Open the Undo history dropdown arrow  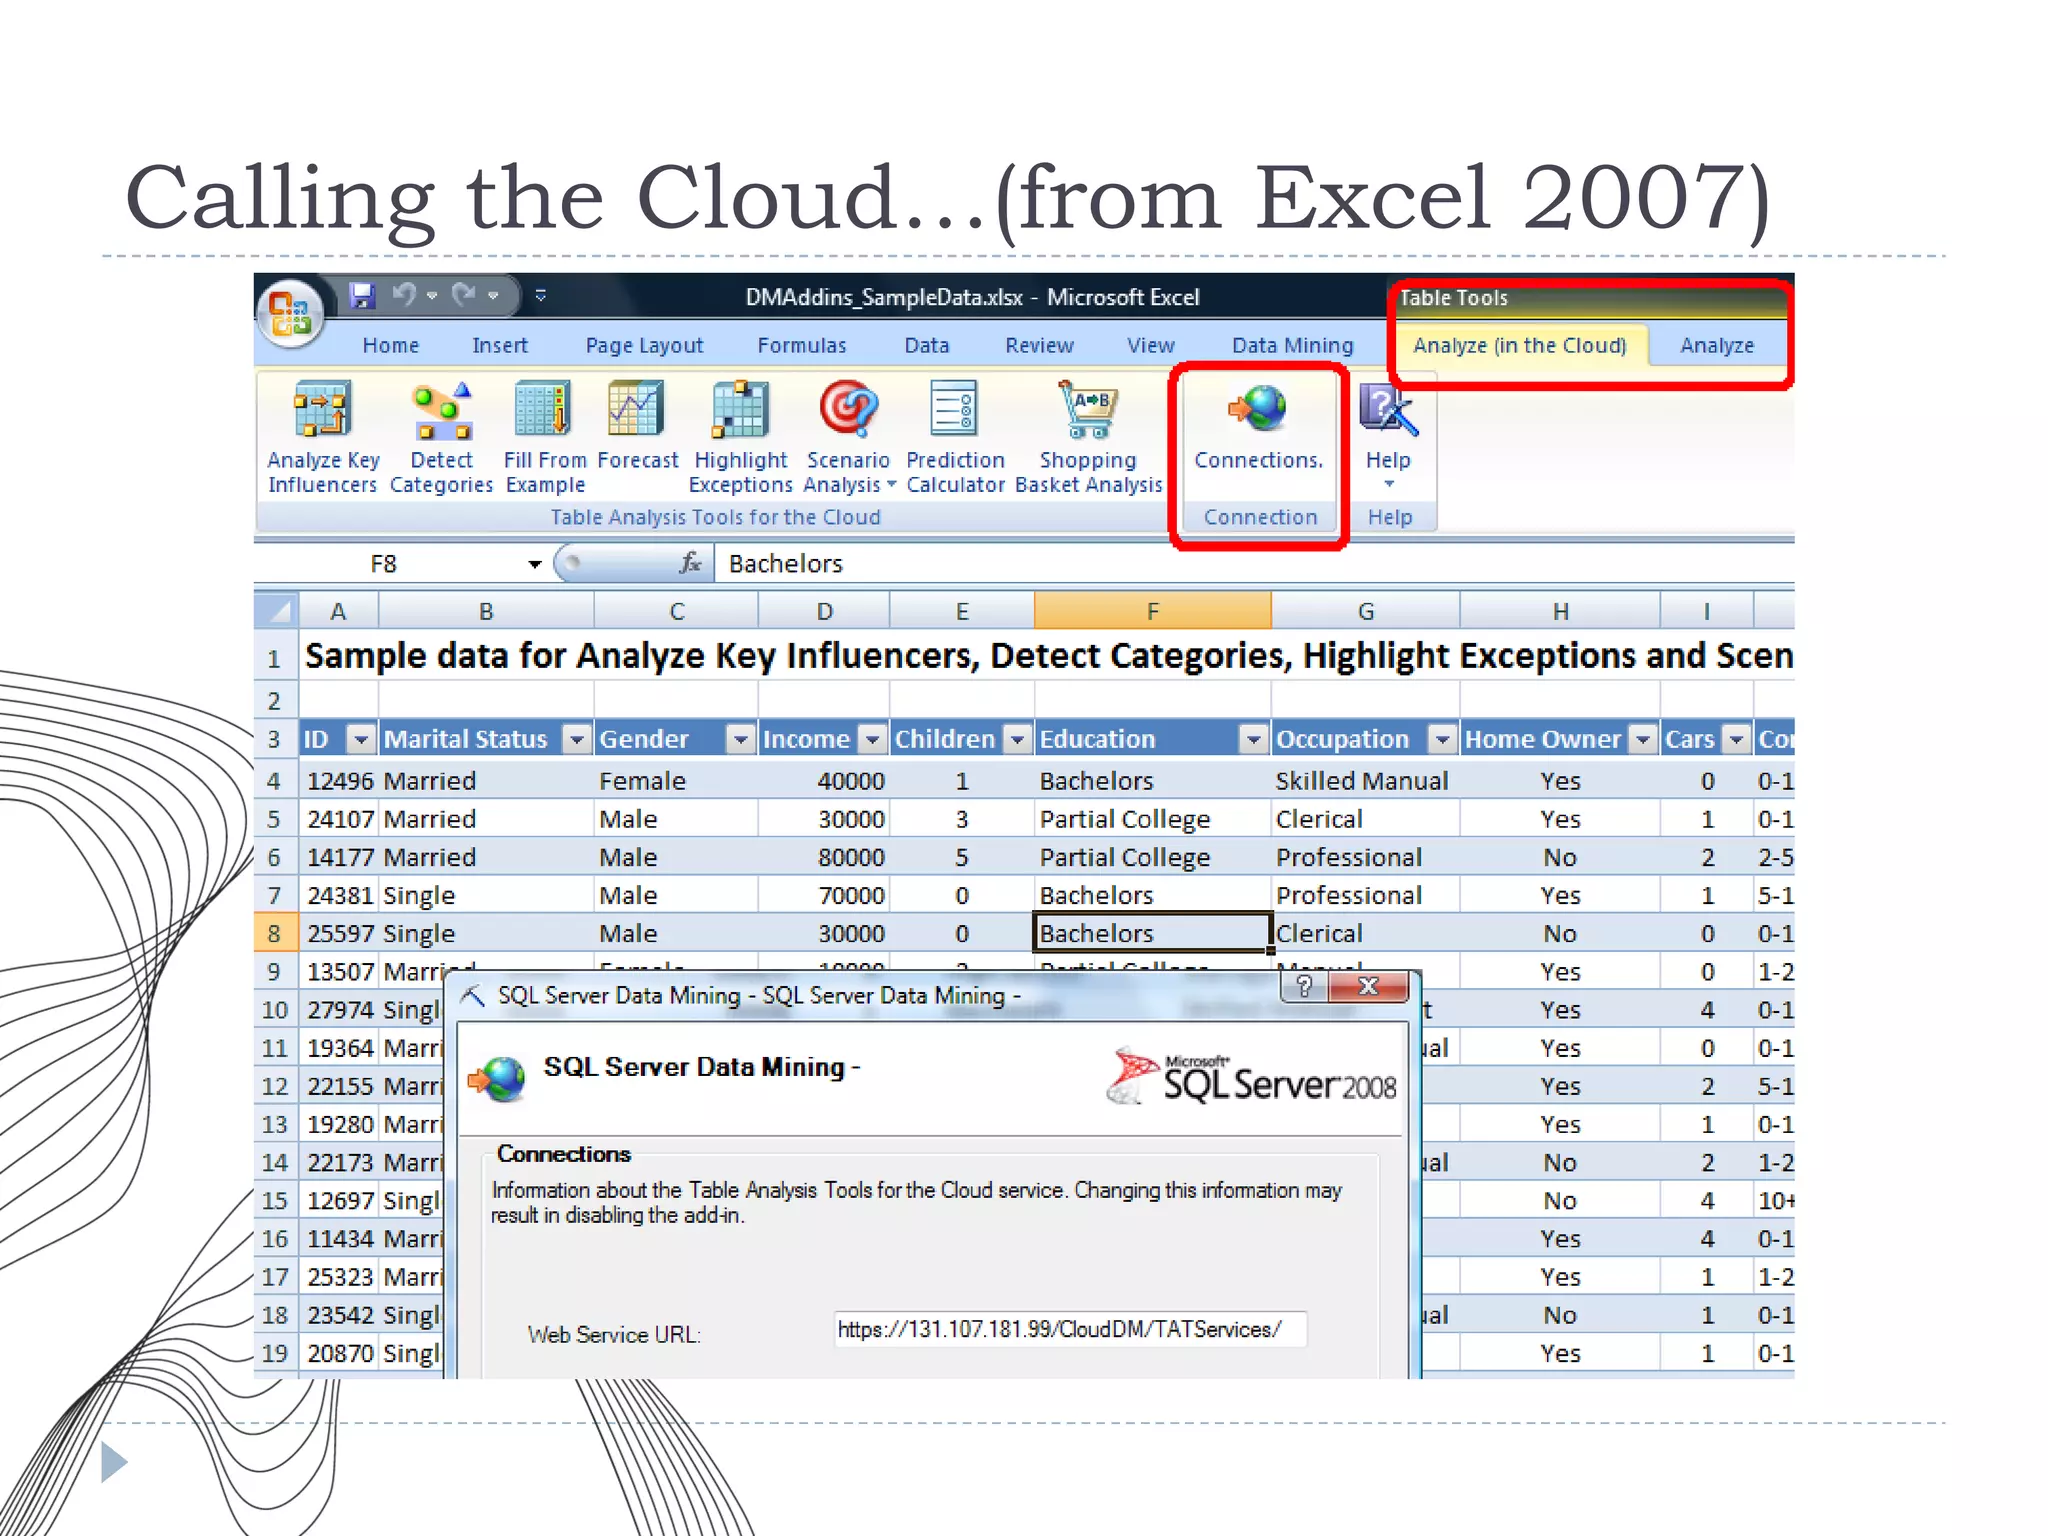tap(432, 295)
